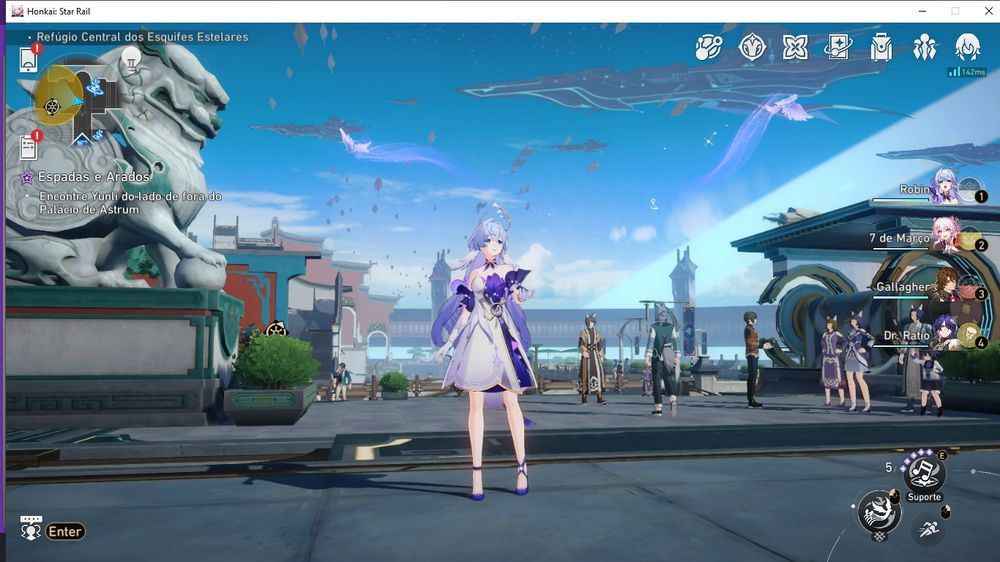Screen dimensions: 1000x562
Task: Click the E hotkey badge on technique
Action: click(x=942, y=455)
